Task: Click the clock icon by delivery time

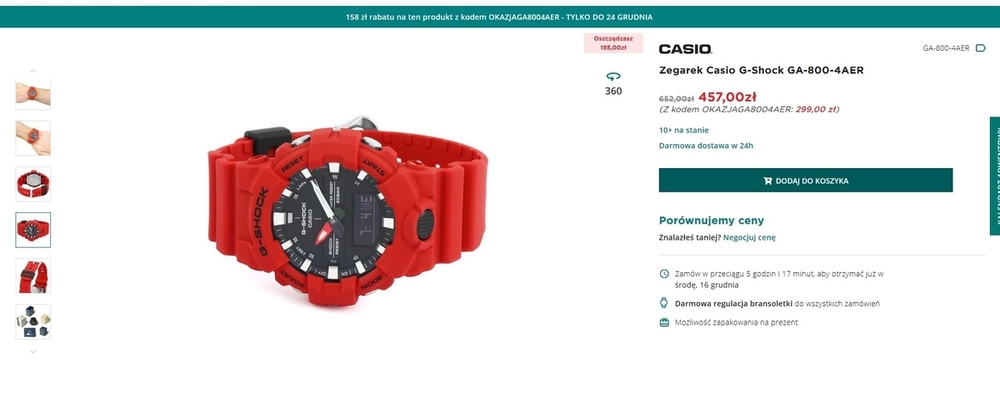Action: tap(664, 274)
